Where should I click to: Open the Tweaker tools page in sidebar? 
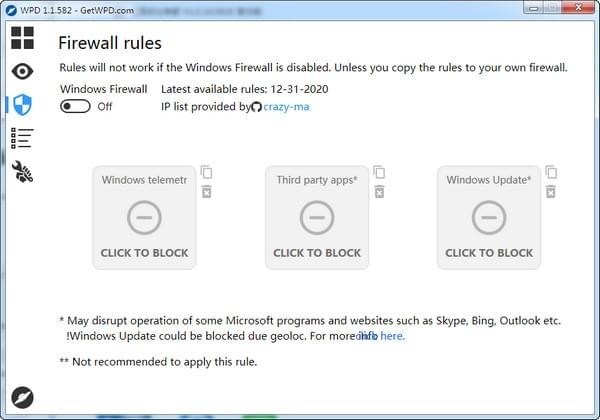pos(22,172)
